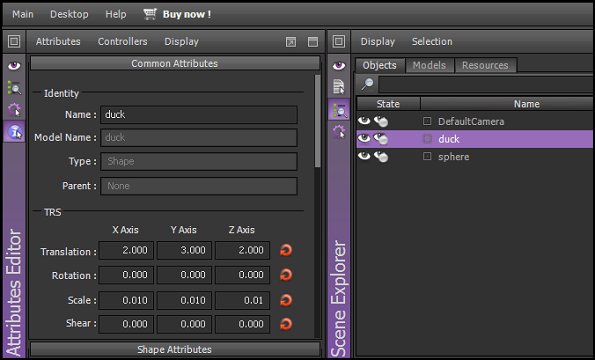Reset Shear values with the red arrow
This screenshot has height=360, width=595.
(286, 324)
